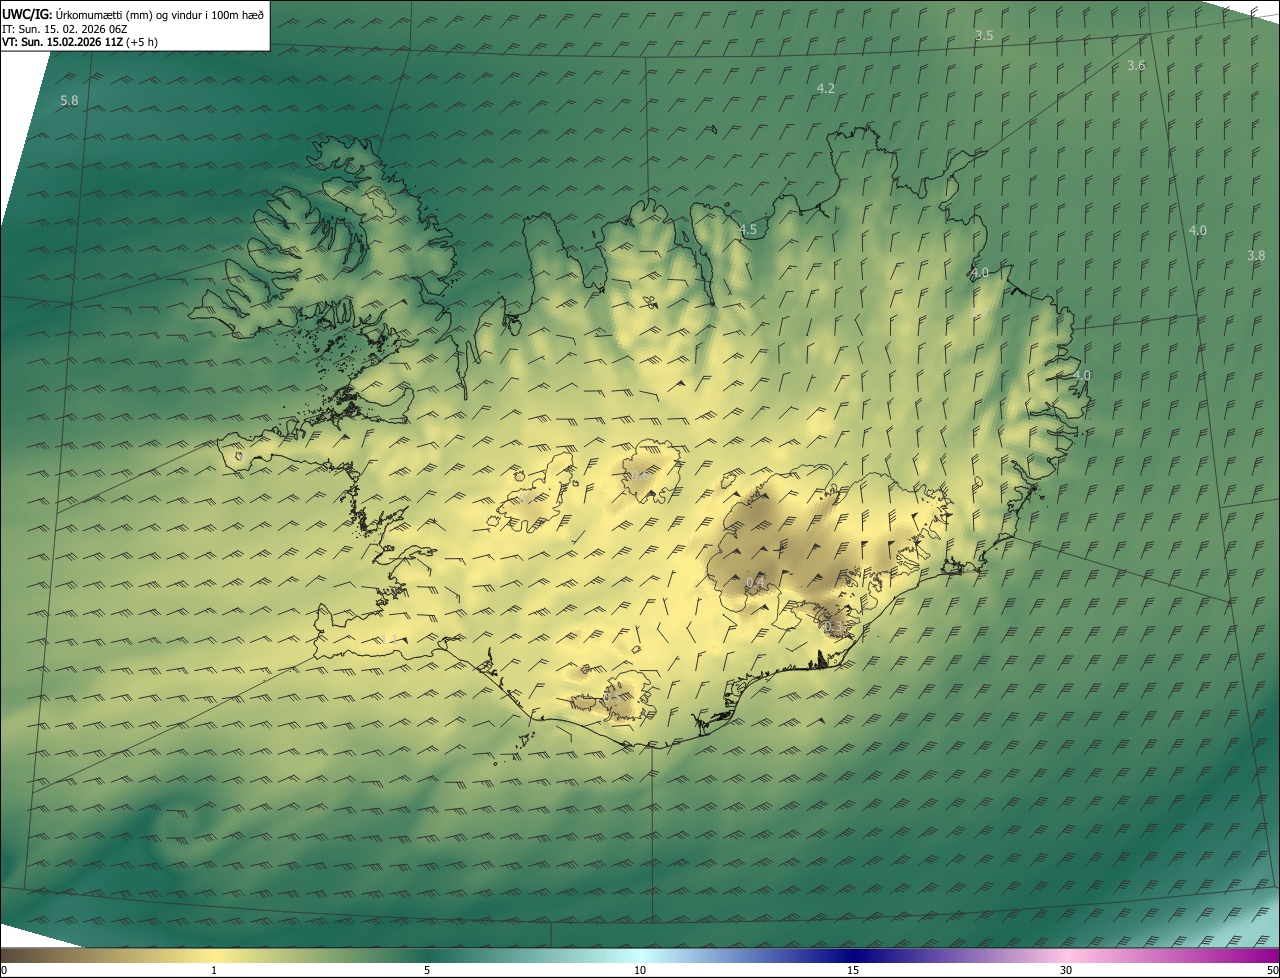The image size is (1280, 978).
Task: Click the 50 tick on the color scale
Action: tap(1272, 971)
